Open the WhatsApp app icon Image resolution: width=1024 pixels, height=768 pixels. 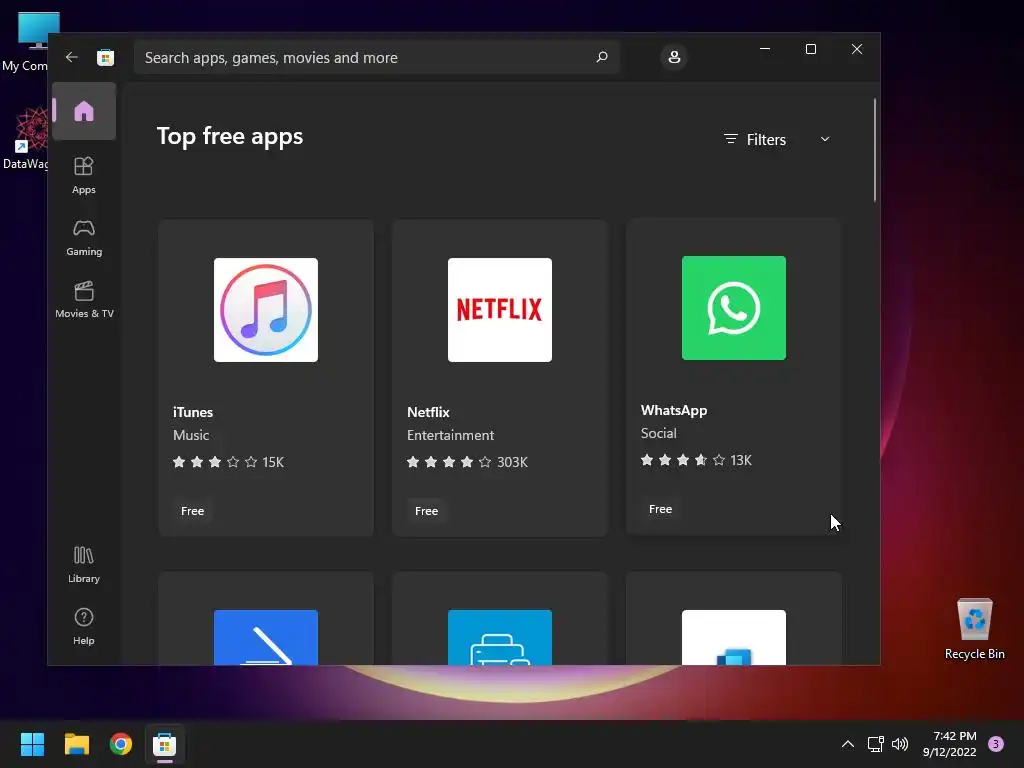pos(733,308)
